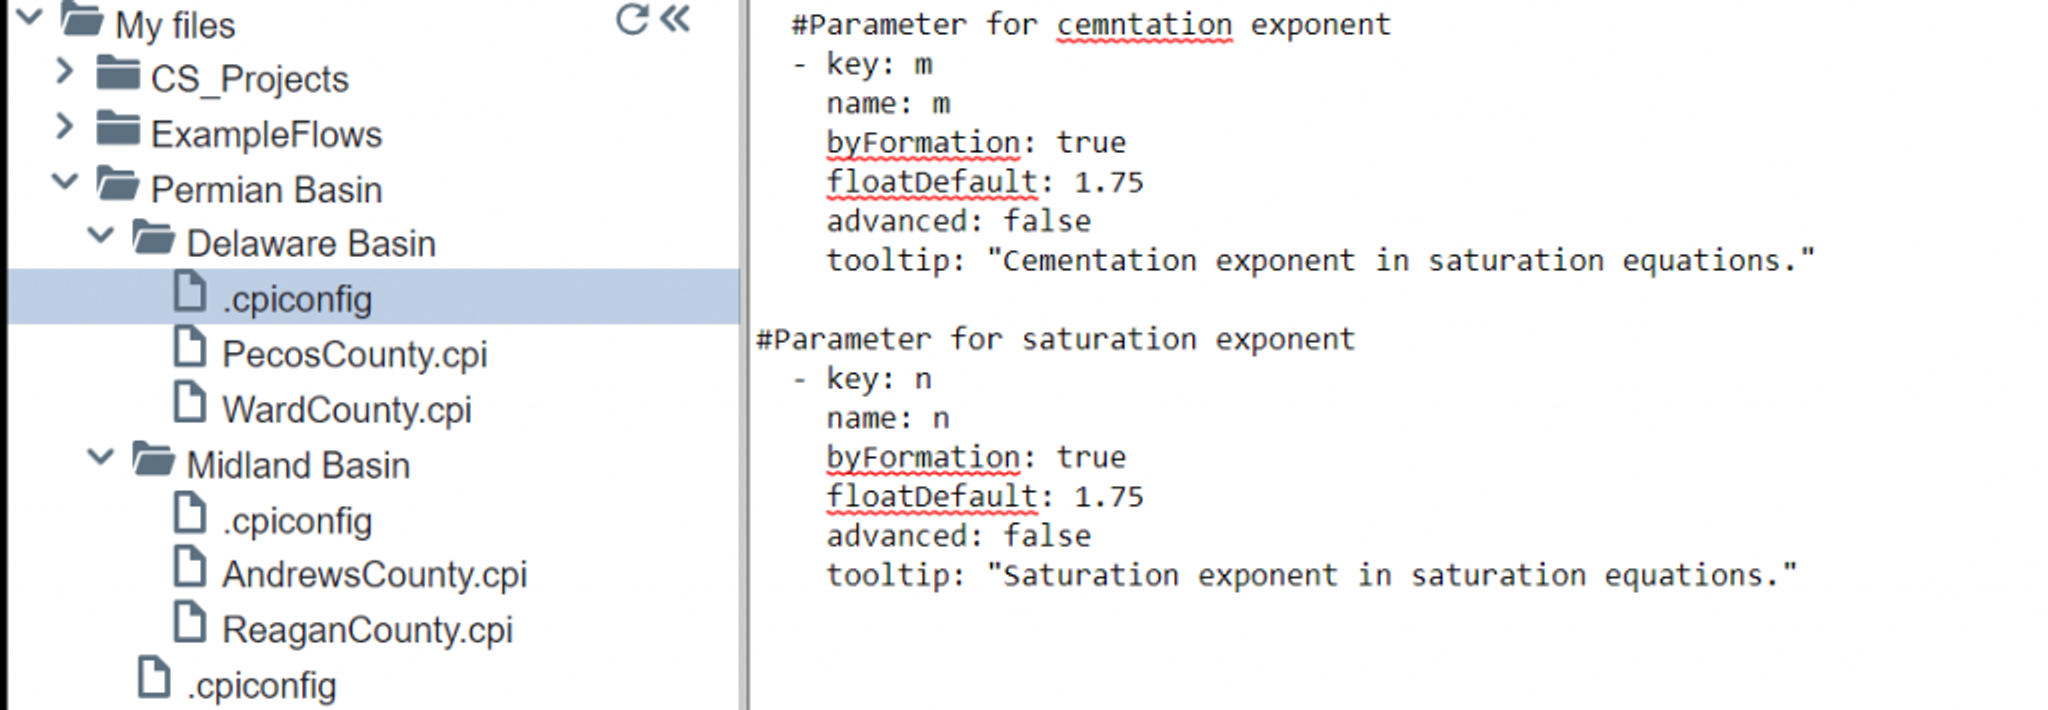Image resolution: width=2048 pixels, height=710 pixels.
Task: Collapse the file panel with double-chevron icon
Action: (x=677, y=18)
